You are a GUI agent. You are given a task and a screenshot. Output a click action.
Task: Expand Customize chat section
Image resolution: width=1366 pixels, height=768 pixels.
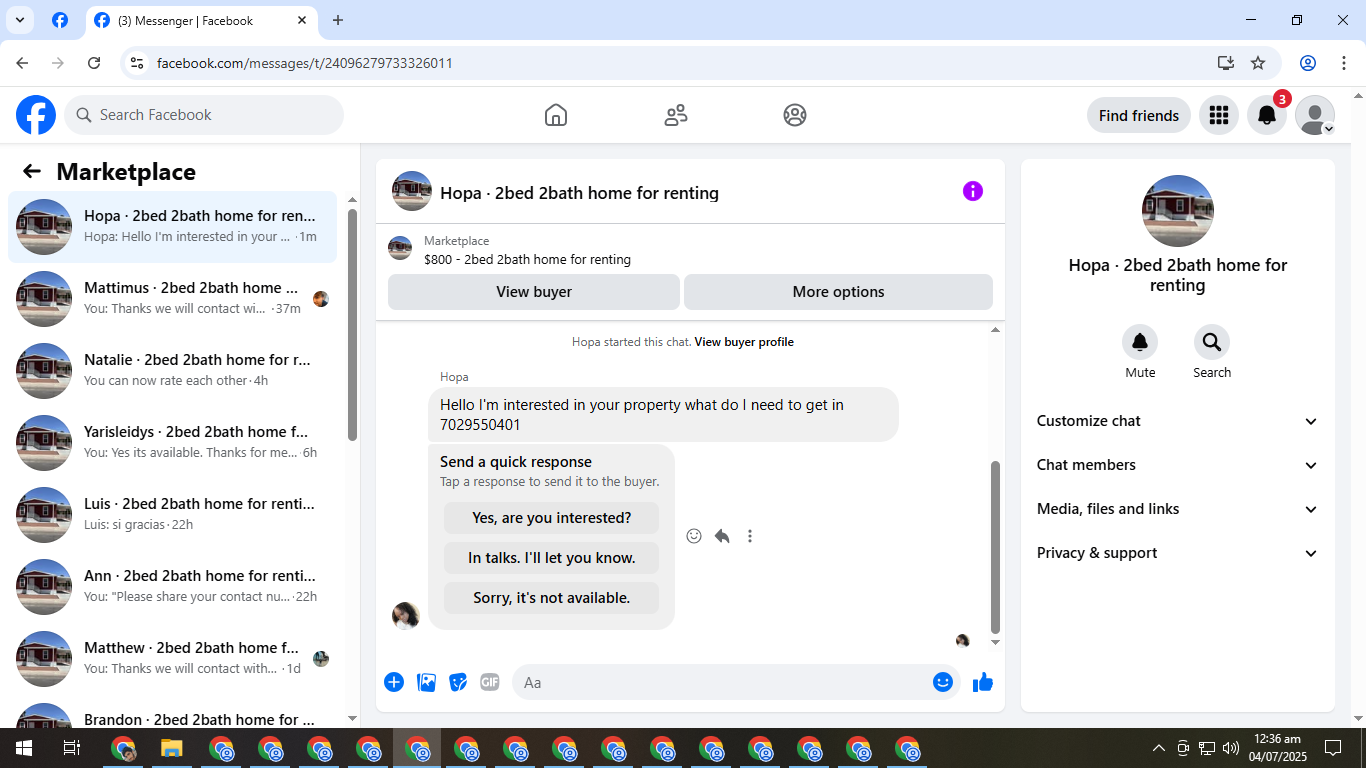(x=1178, y=421)
